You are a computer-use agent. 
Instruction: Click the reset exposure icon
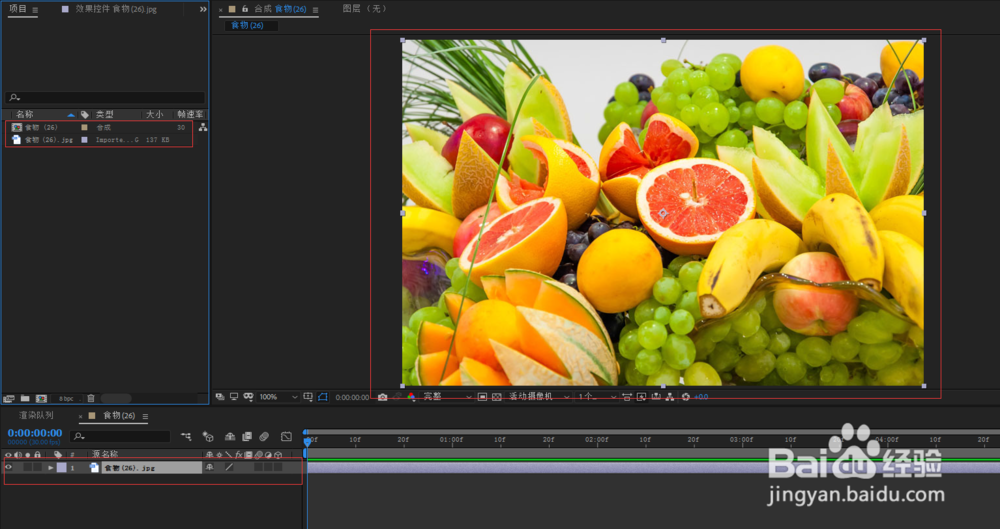click(x=686, y=397)
